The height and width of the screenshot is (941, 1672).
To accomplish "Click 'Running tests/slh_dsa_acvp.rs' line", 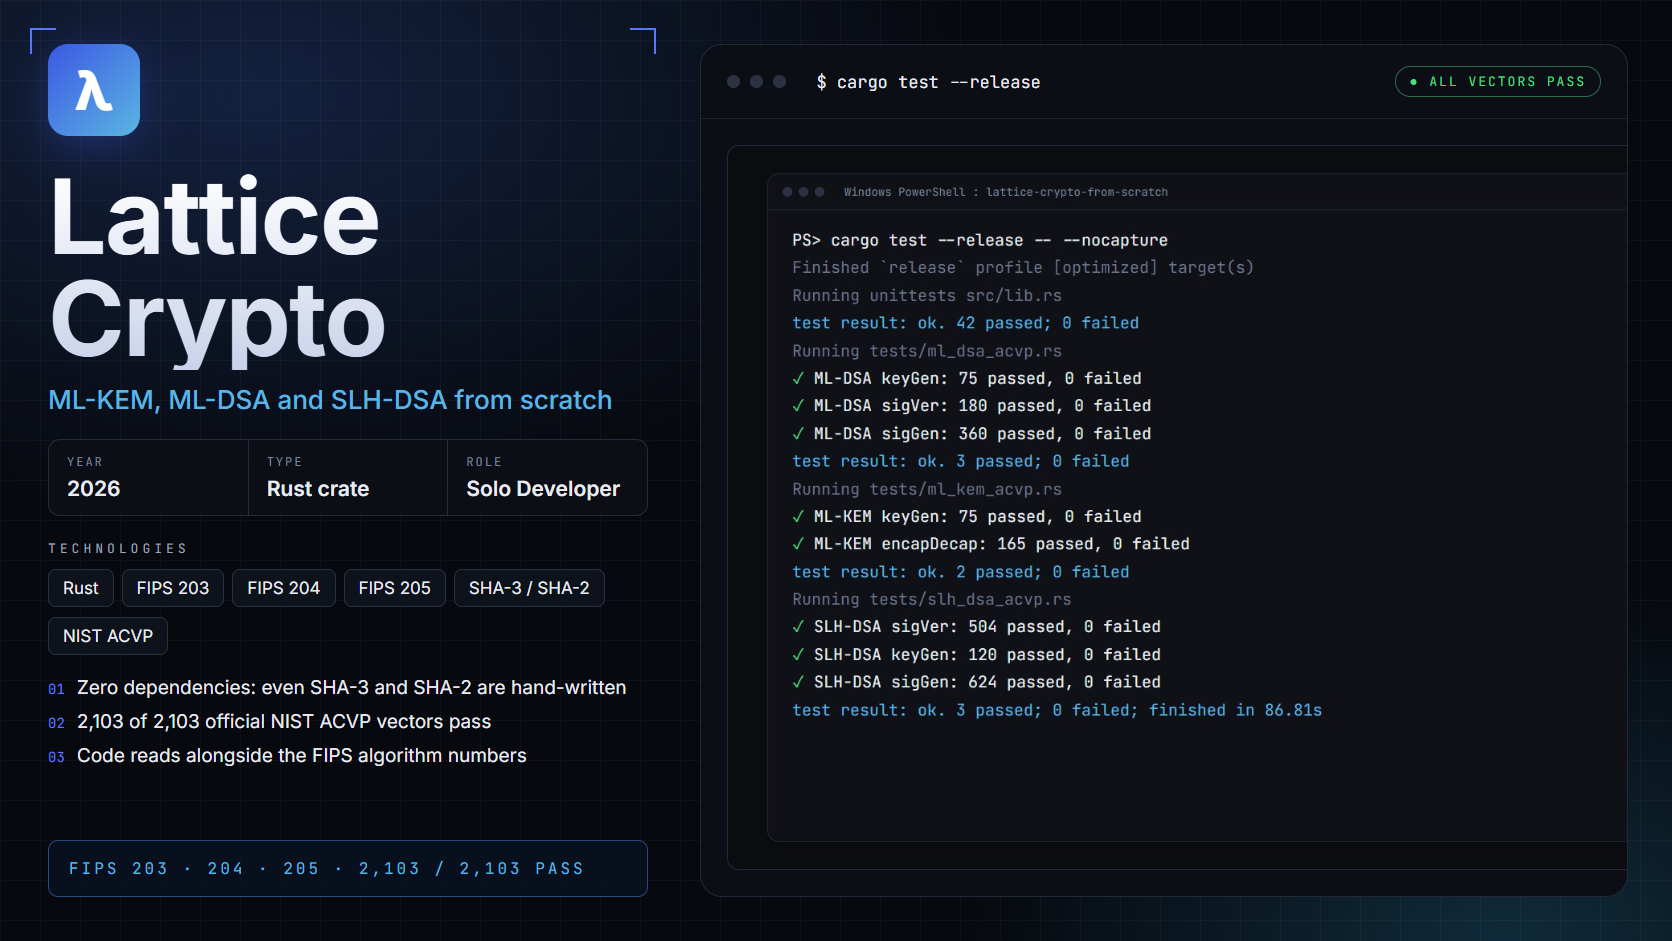I will 932,599.
